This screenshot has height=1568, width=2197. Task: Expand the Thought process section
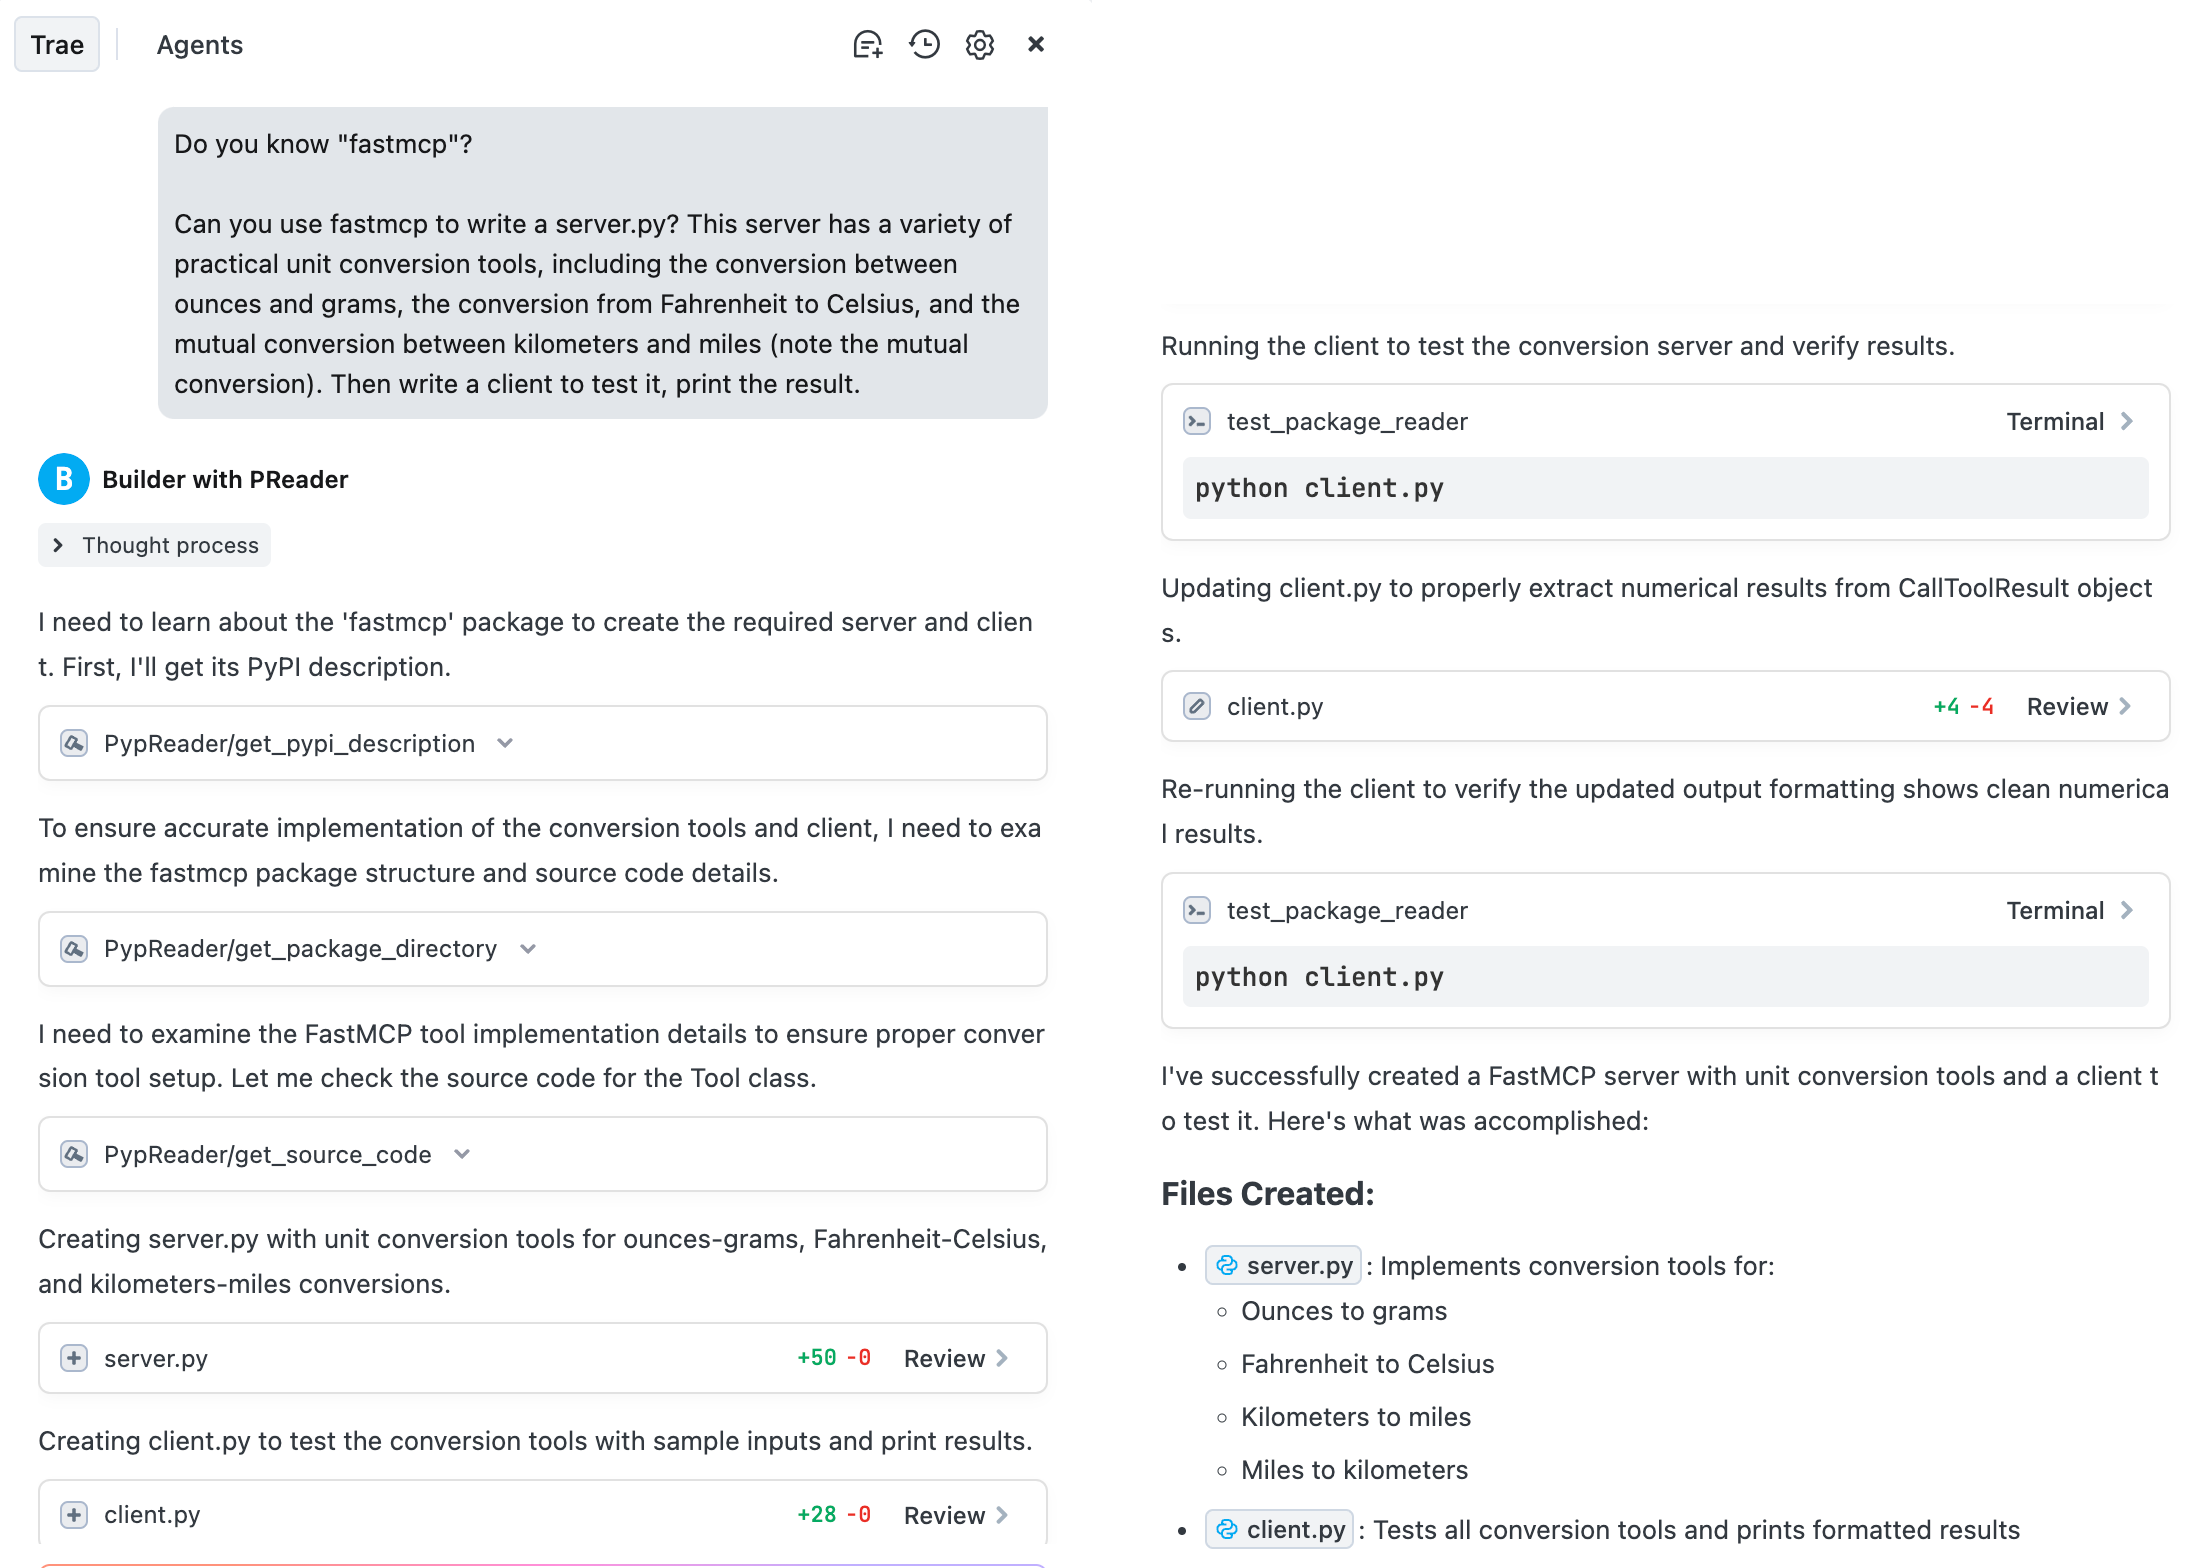pos(155,546)
